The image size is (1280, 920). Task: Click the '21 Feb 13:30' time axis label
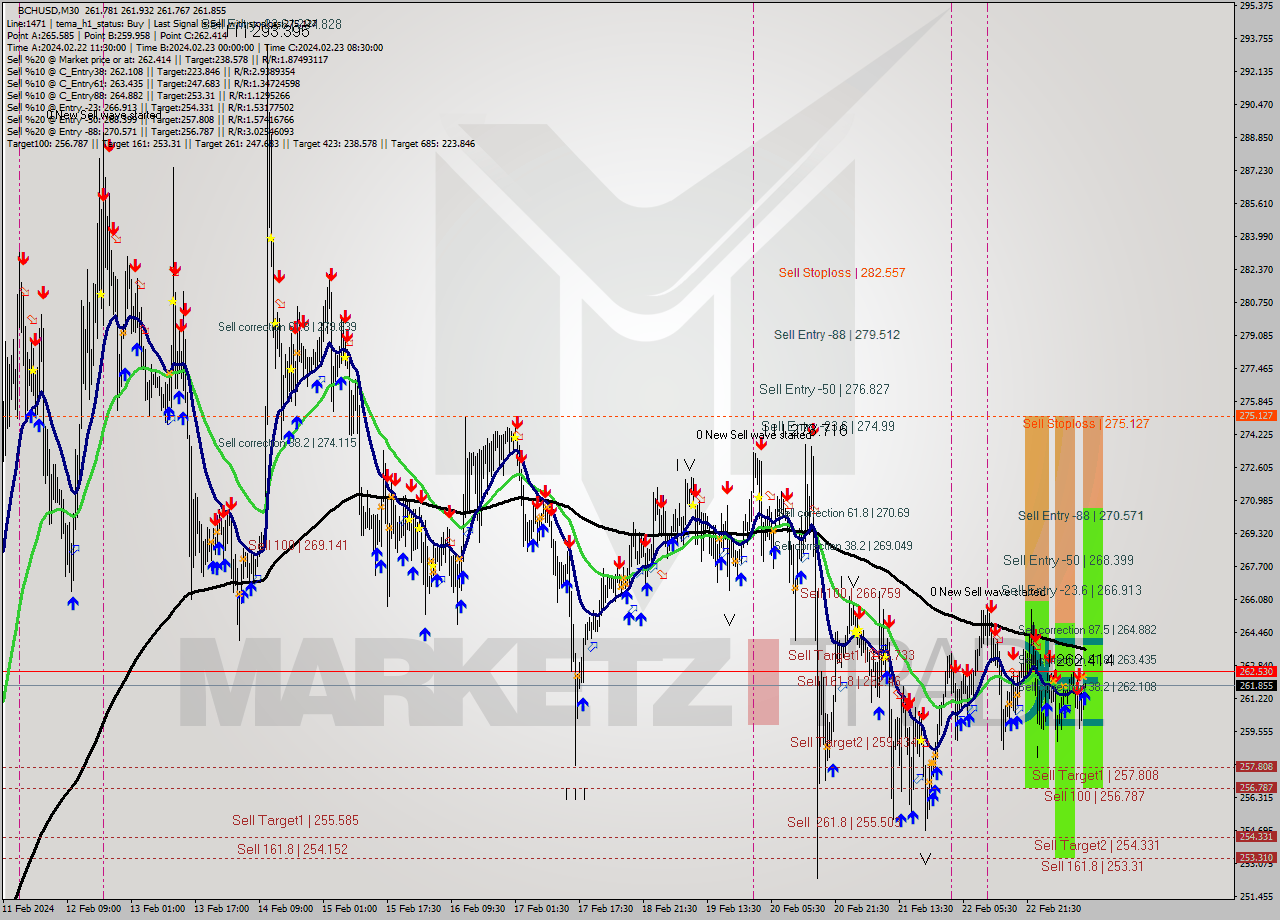click(925, 909)
